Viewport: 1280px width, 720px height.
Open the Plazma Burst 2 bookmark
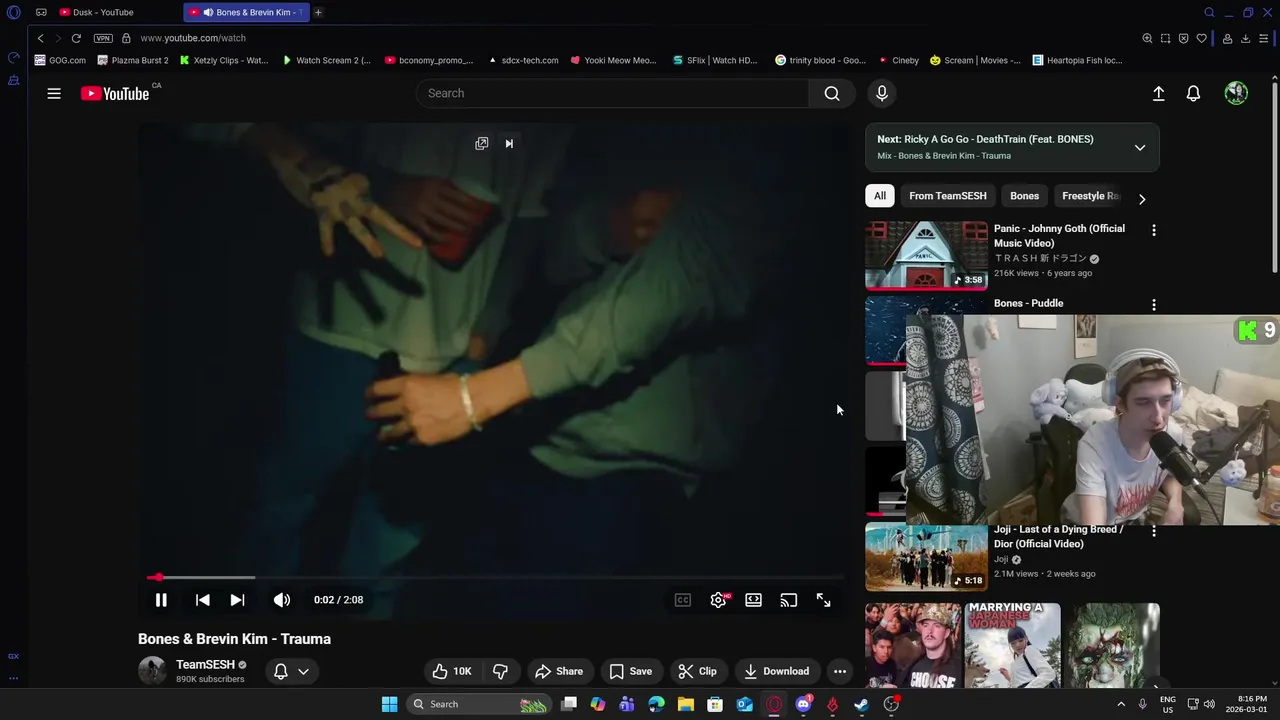pos(133,60)
